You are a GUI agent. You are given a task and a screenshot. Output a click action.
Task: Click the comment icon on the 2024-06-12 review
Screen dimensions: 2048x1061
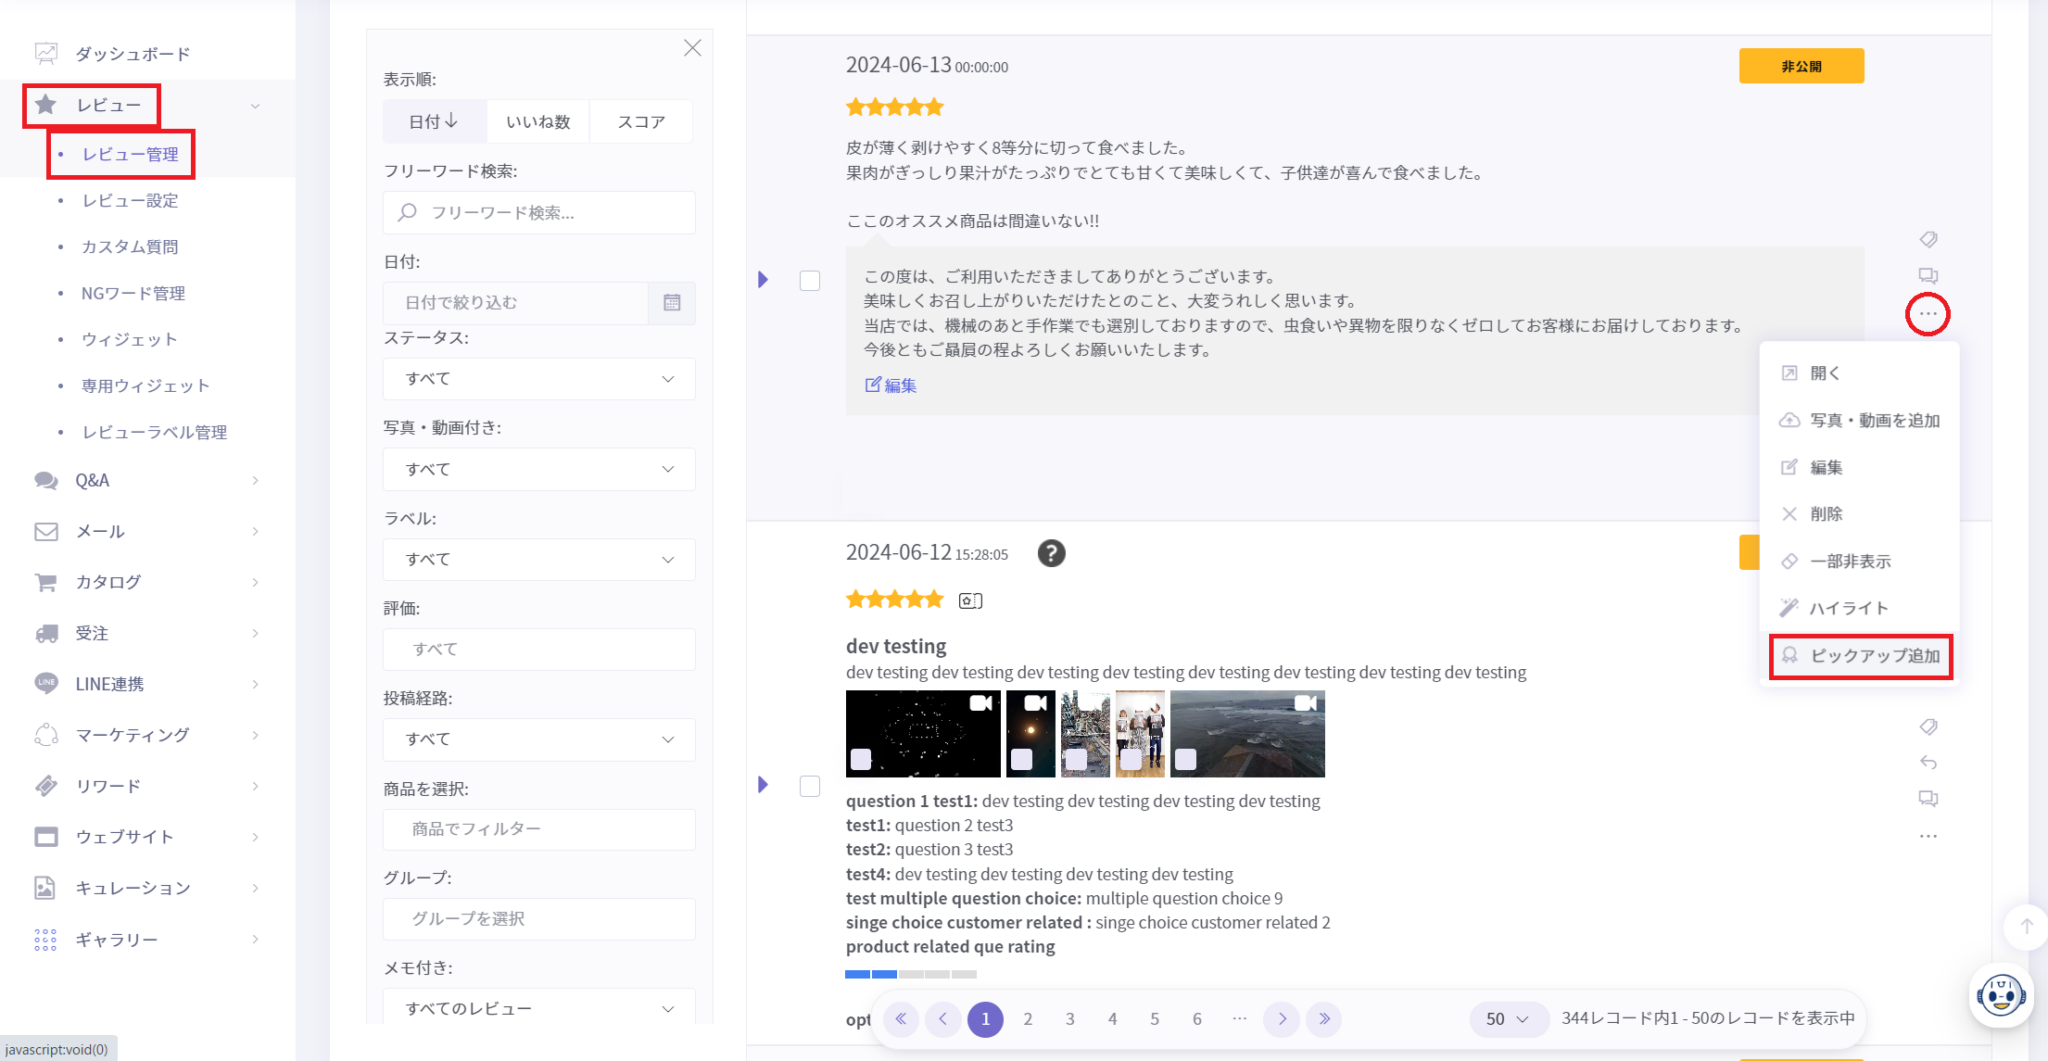pyautogui.click(x=1928, y=799)
